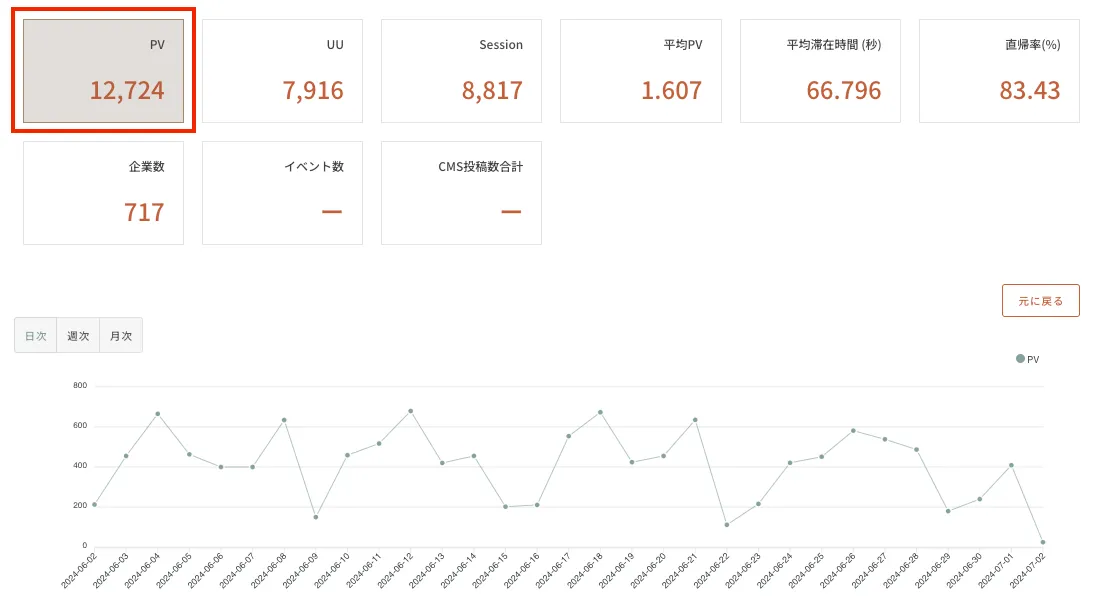Open the CMS投稿数合計 card
The image size is (1104, 604).
(x=461, y=193)
